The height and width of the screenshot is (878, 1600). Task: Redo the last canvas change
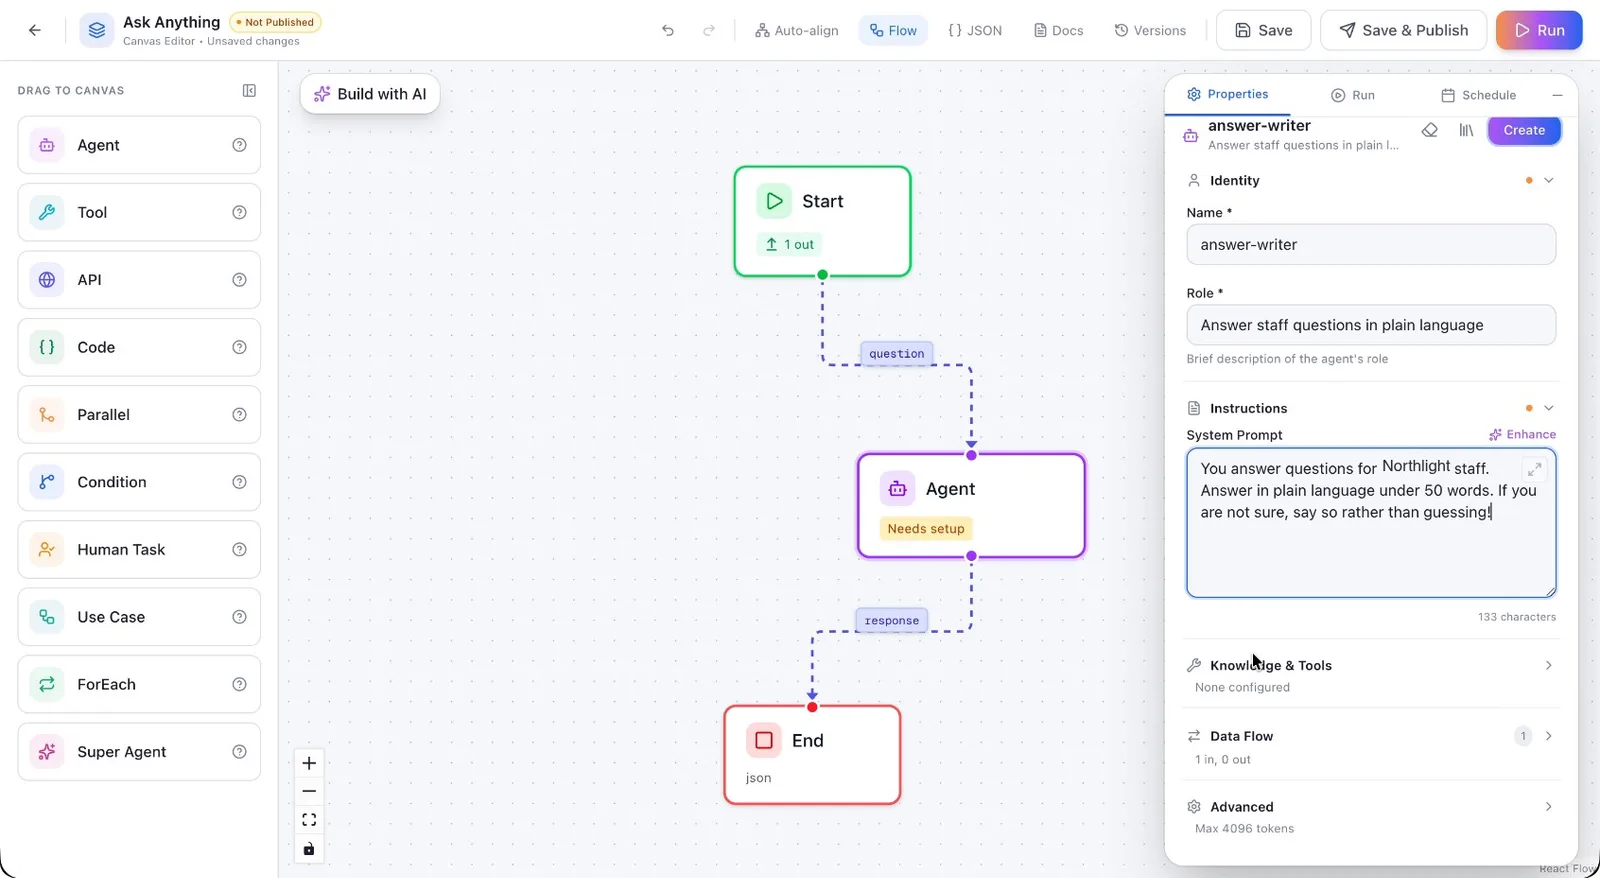[709, 30]
